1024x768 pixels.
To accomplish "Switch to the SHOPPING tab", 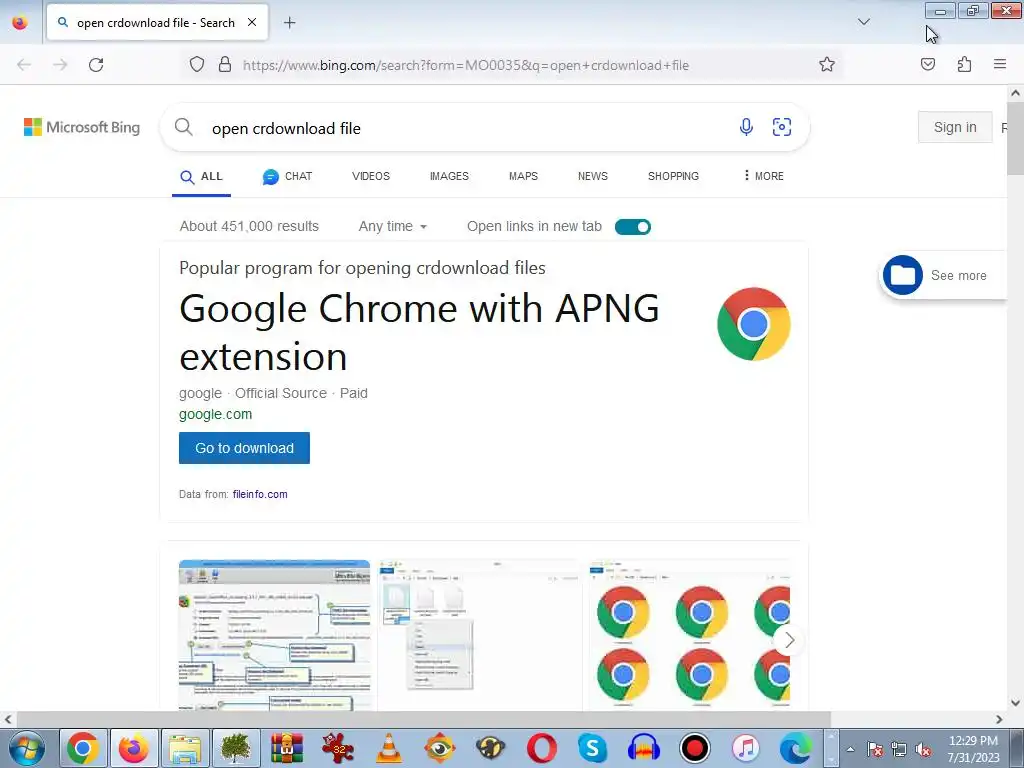I will click(673, 176).
